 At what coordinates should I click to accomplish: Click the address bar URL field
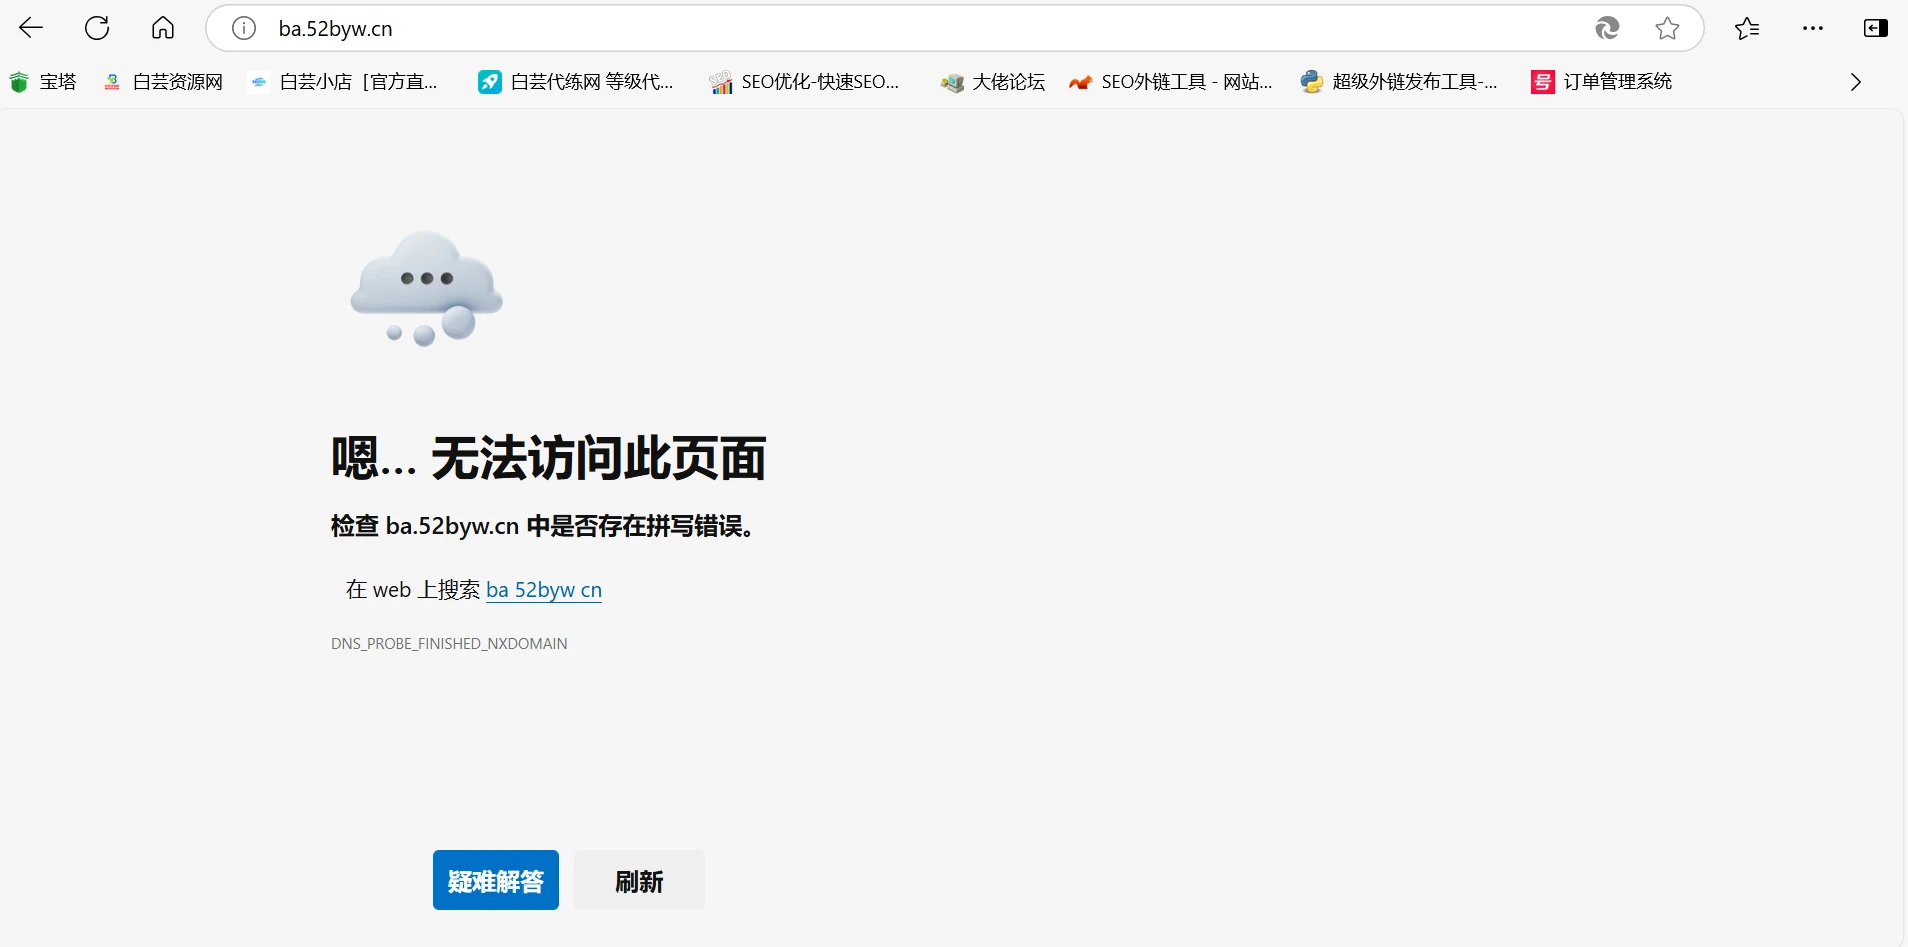click(x=900, y=28)
